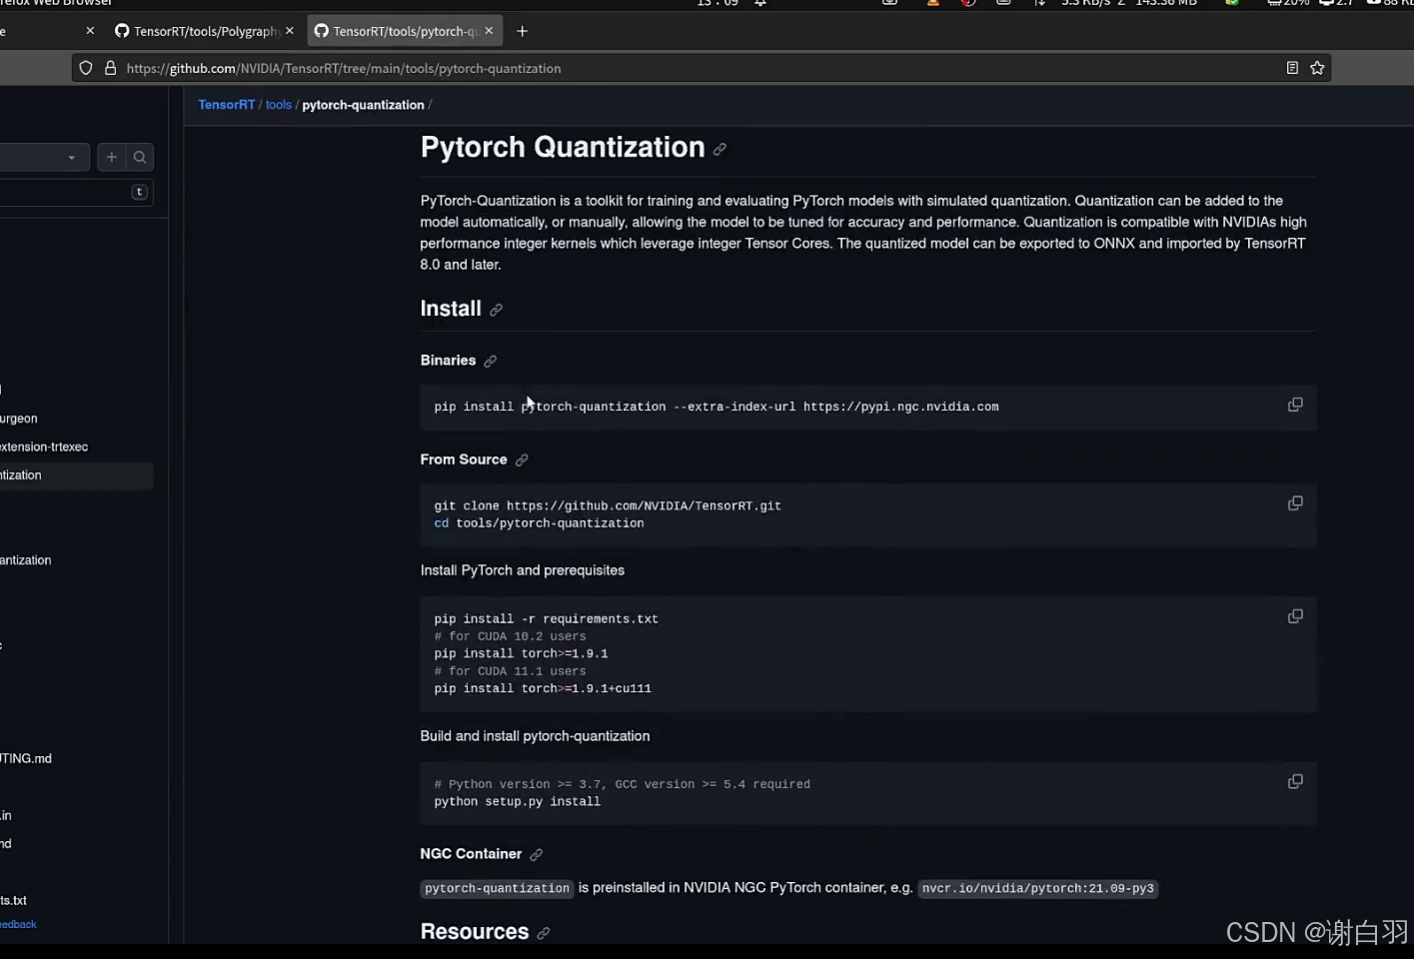Click the Install section heading
The image size is (1414, 959).
tap(451, 309)
